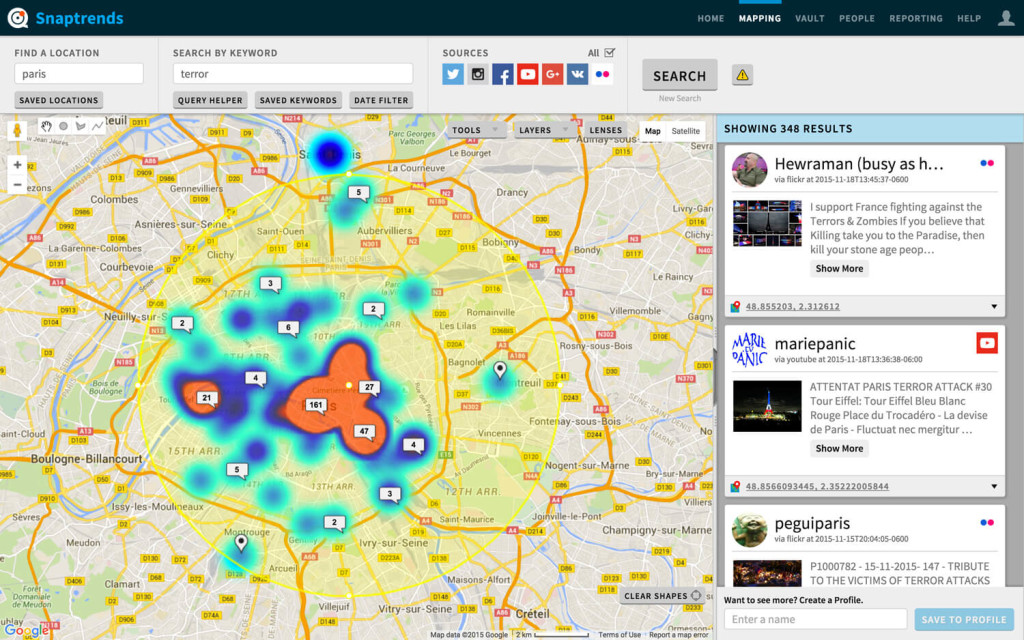Image resolution: width=1024 pixels, height=640 pixels.
Task: Click the Enter a name profile field
Action: click(815, 620)
